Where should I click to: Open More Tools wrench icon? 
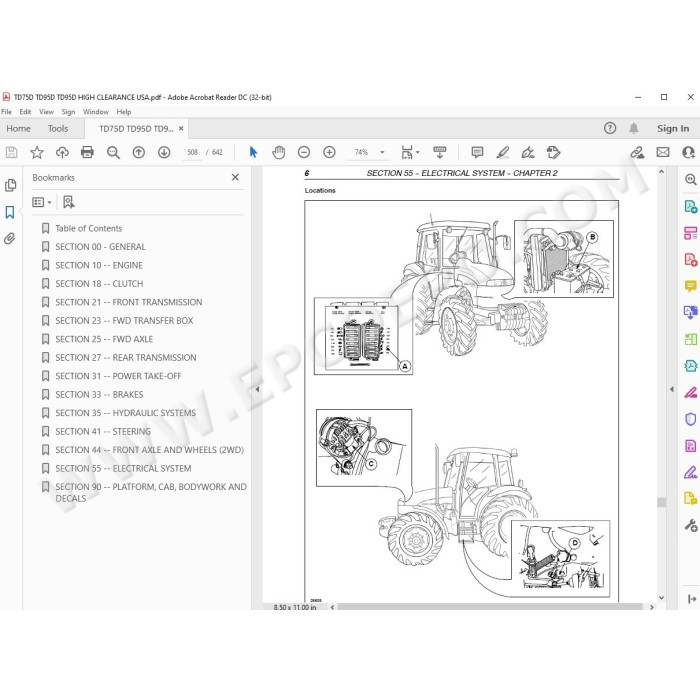(x=691, y=525)
